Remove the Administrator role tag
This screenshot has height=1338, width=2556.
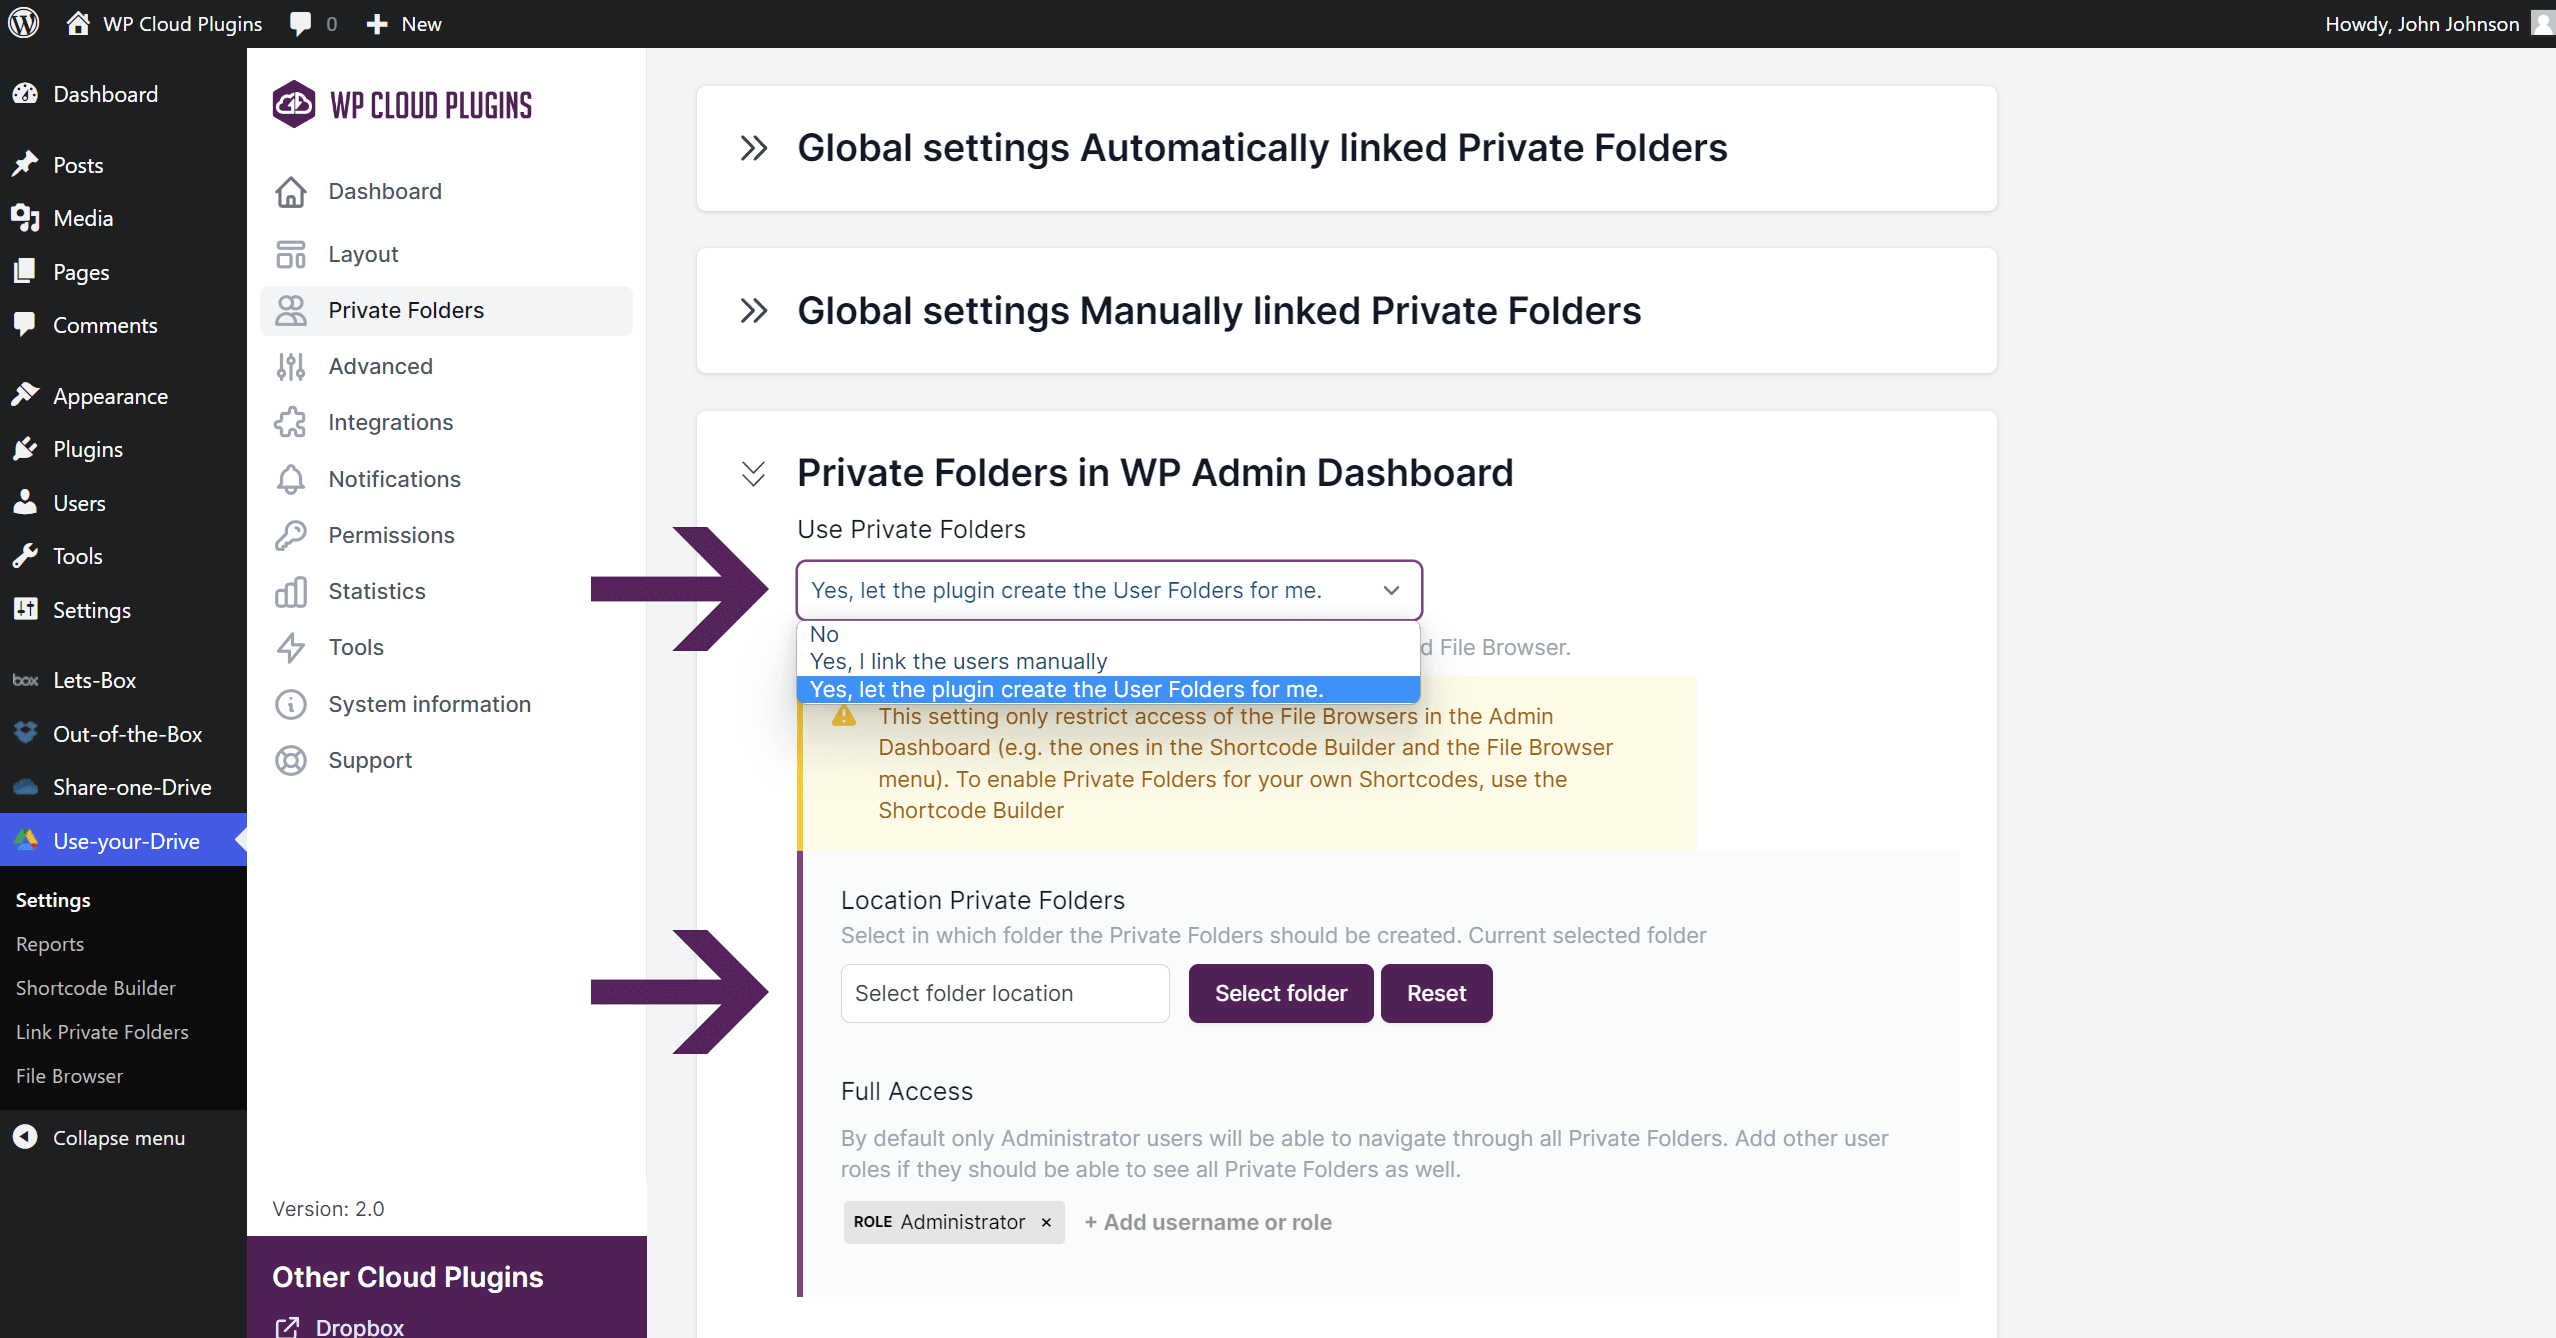(x=1046, y=1223)
